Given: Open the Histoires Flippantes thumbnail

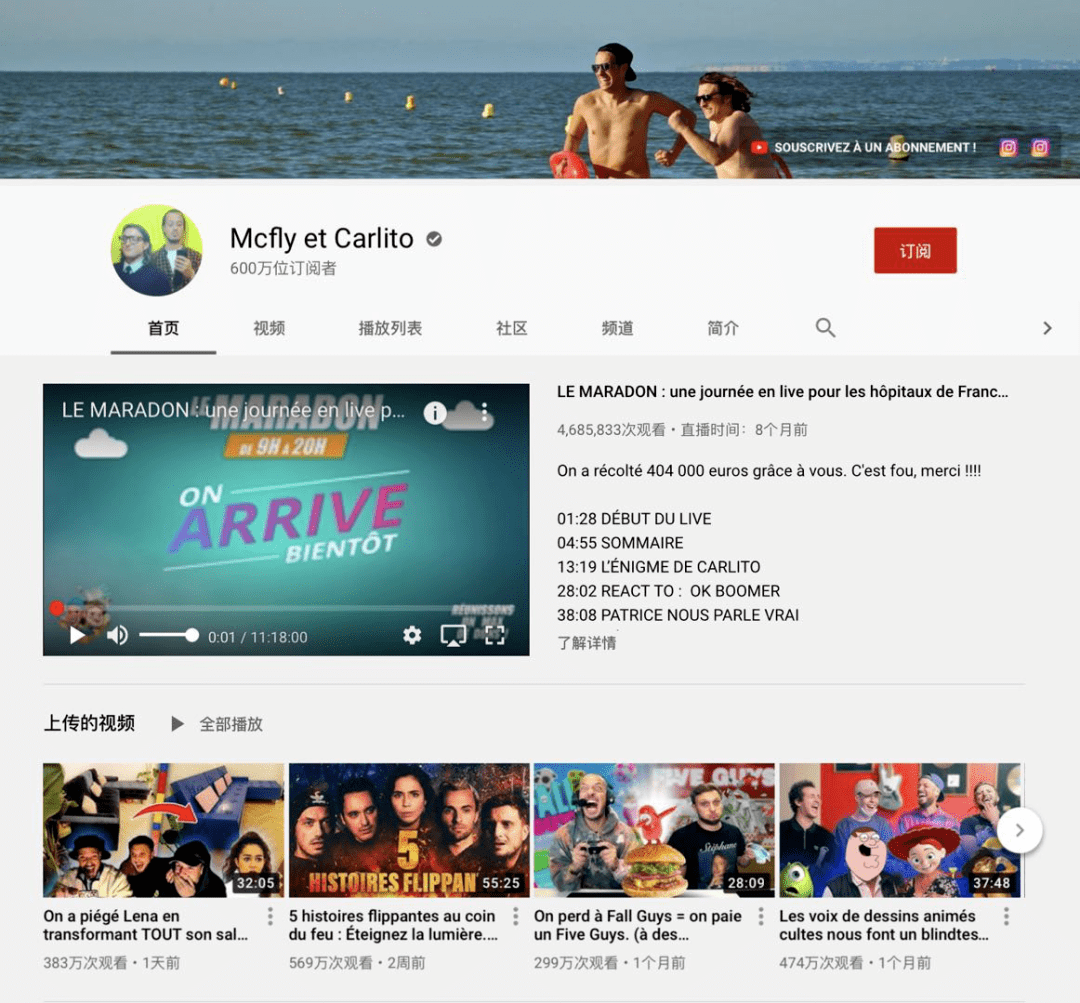Looking at the screenshot, I should (x=409, y=830).
